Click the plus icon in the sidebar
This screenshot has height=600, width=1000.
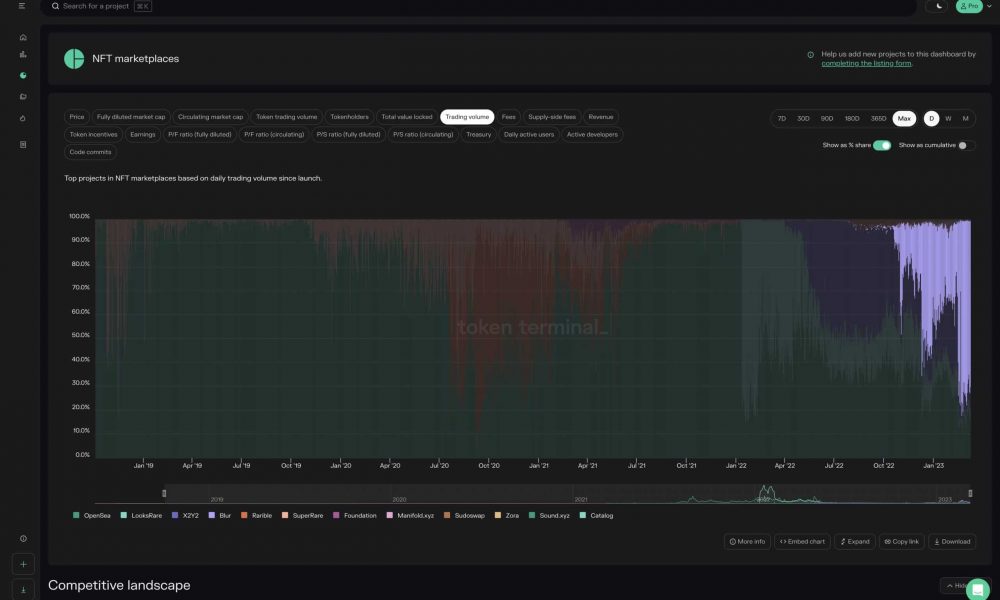(23, 564)
